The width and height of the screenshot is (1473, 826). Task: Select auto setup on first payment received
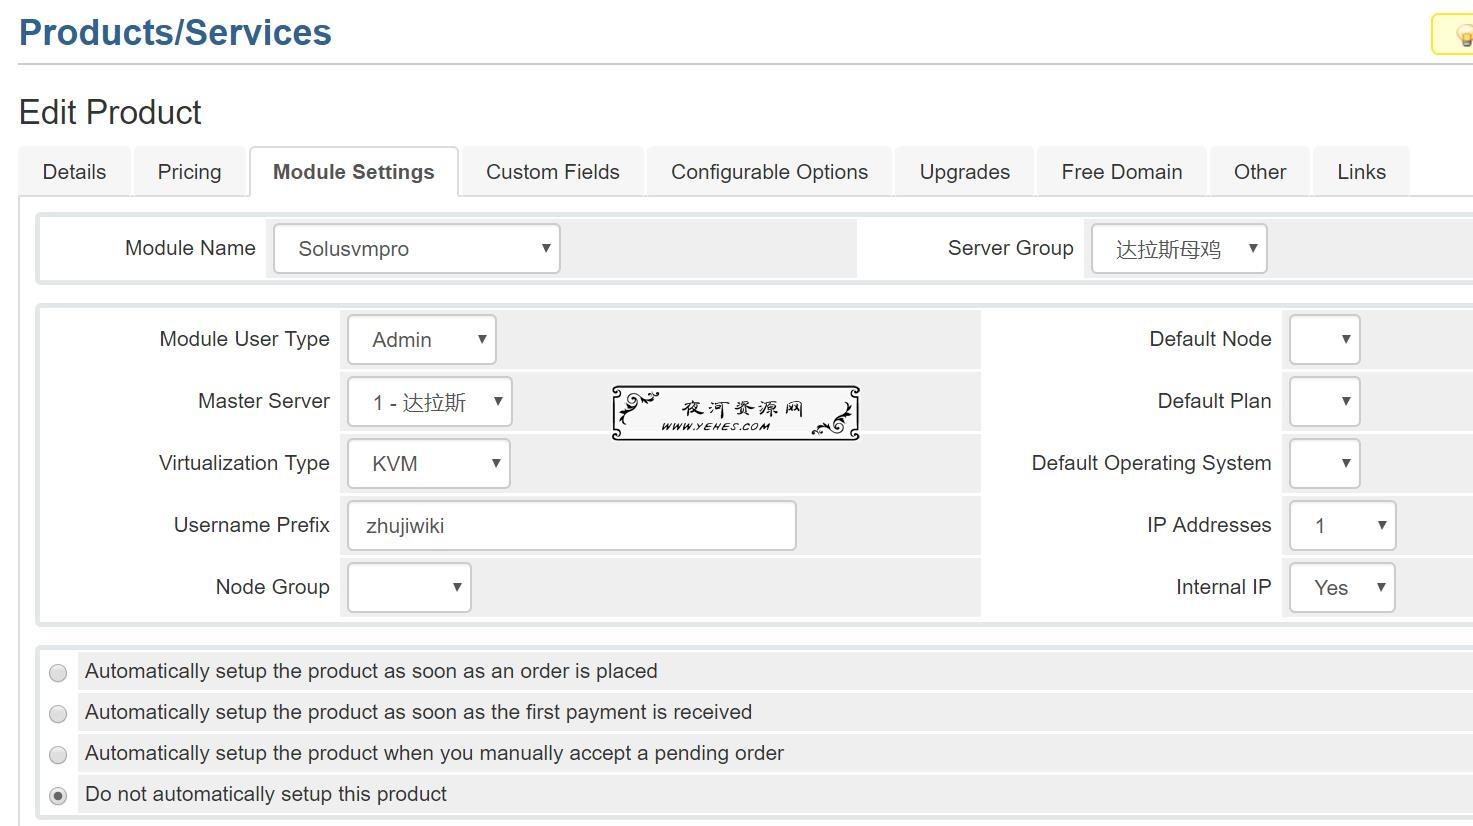[x=58, y=714]
